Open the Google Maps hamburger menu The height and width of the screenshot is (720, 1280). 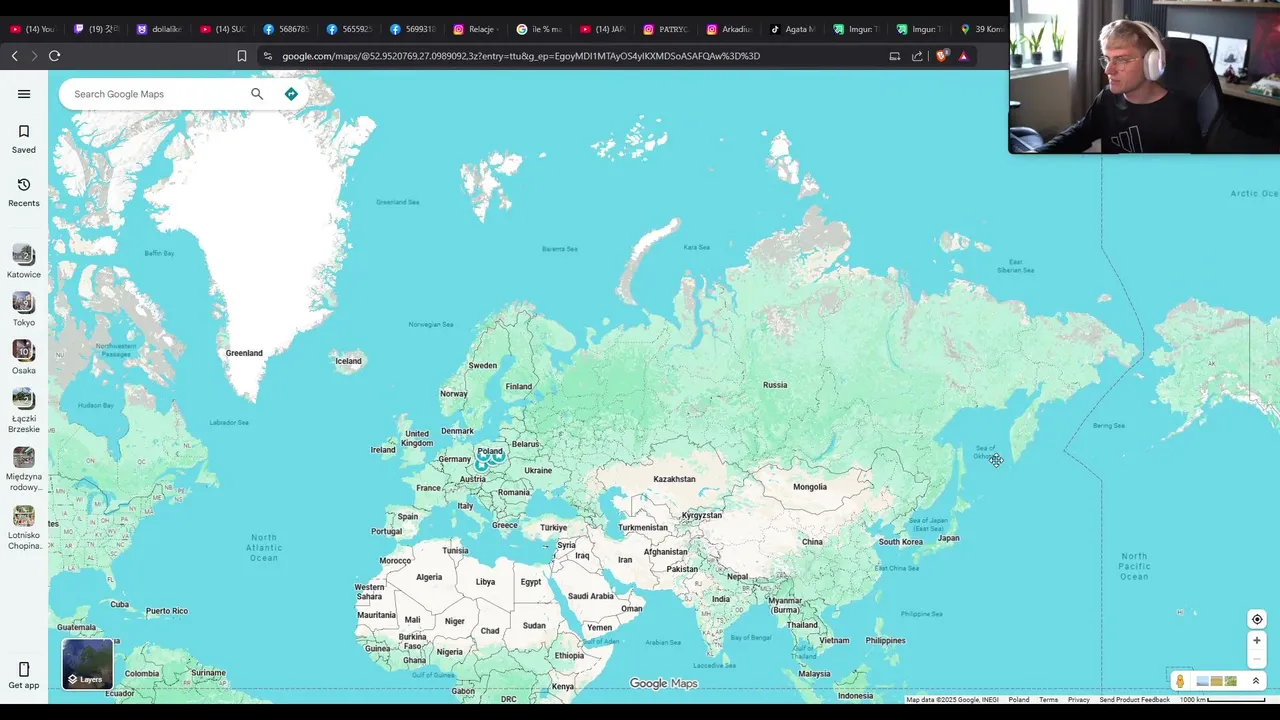(24, 94)
